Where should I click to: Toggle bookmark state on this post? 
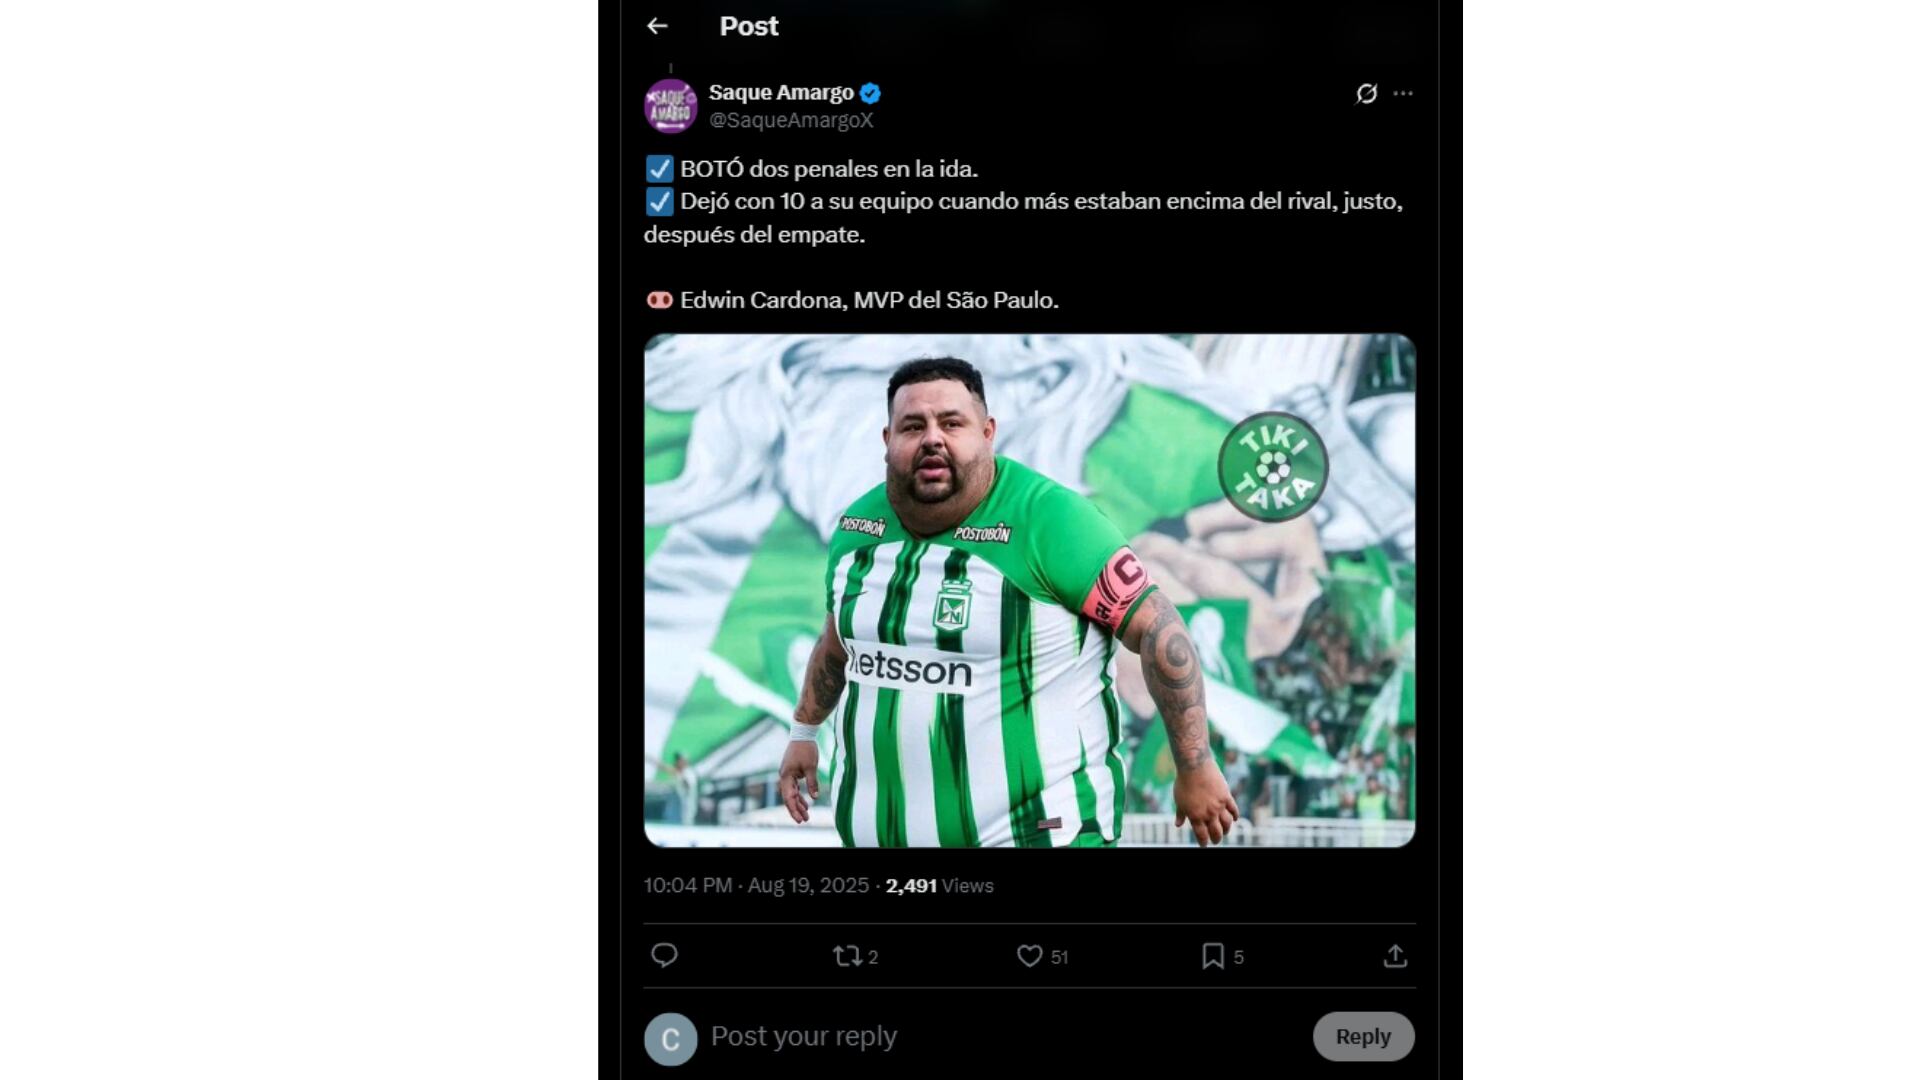click(1213, 956)
